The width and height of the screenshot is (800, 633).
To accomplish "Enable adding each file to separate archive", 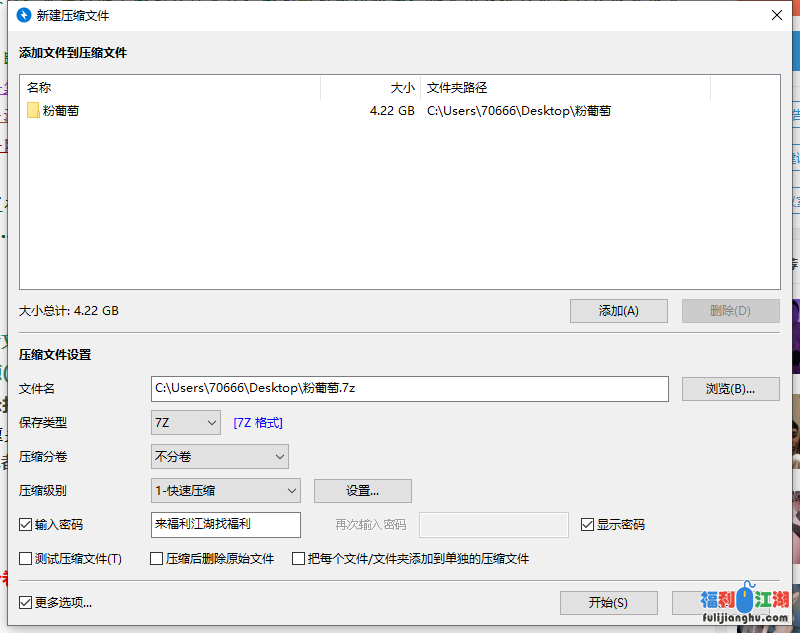I will click(x=298, y=559).
